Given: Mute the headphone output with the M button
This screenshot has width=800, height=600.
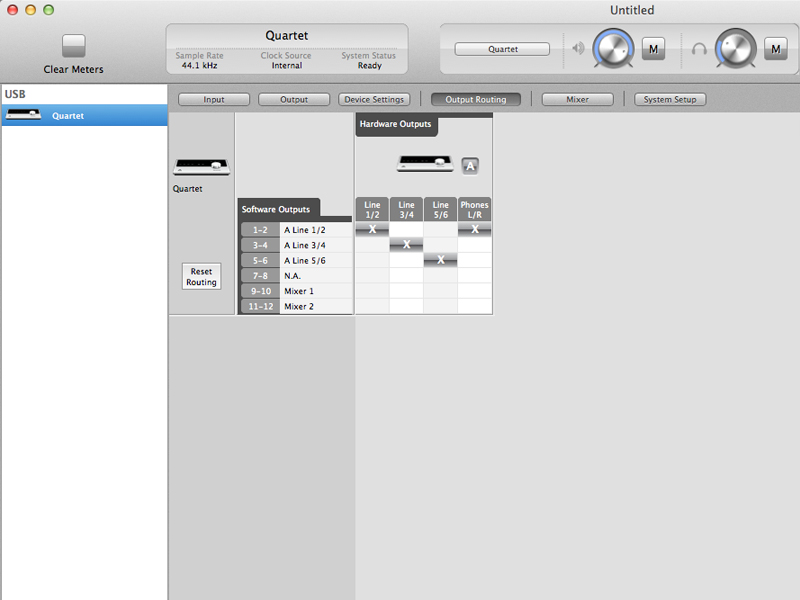Looking at the screenshot, I should tap(776, 49).
